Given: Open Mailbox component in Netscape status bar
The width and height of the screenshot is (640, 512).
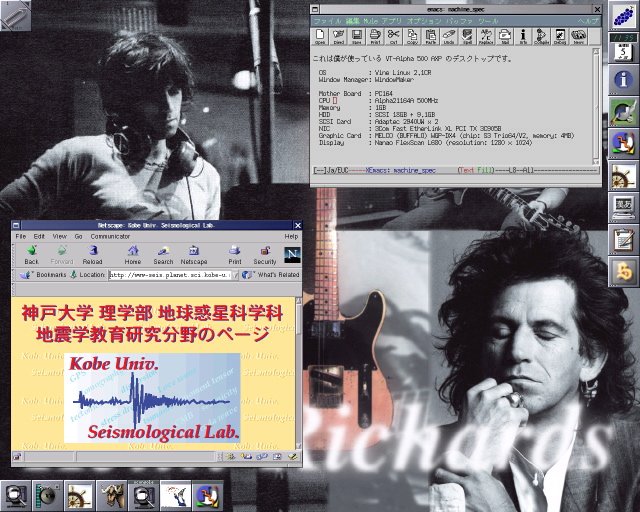Looking at the screenshot, I should pos(246,456).
